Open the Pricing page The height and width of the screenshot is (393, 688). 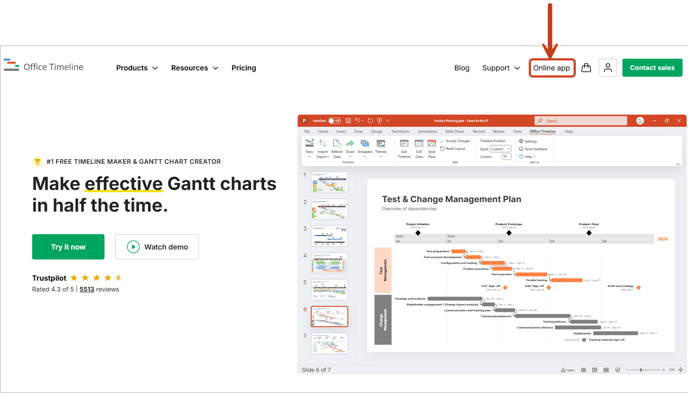[x=244, y=68]
